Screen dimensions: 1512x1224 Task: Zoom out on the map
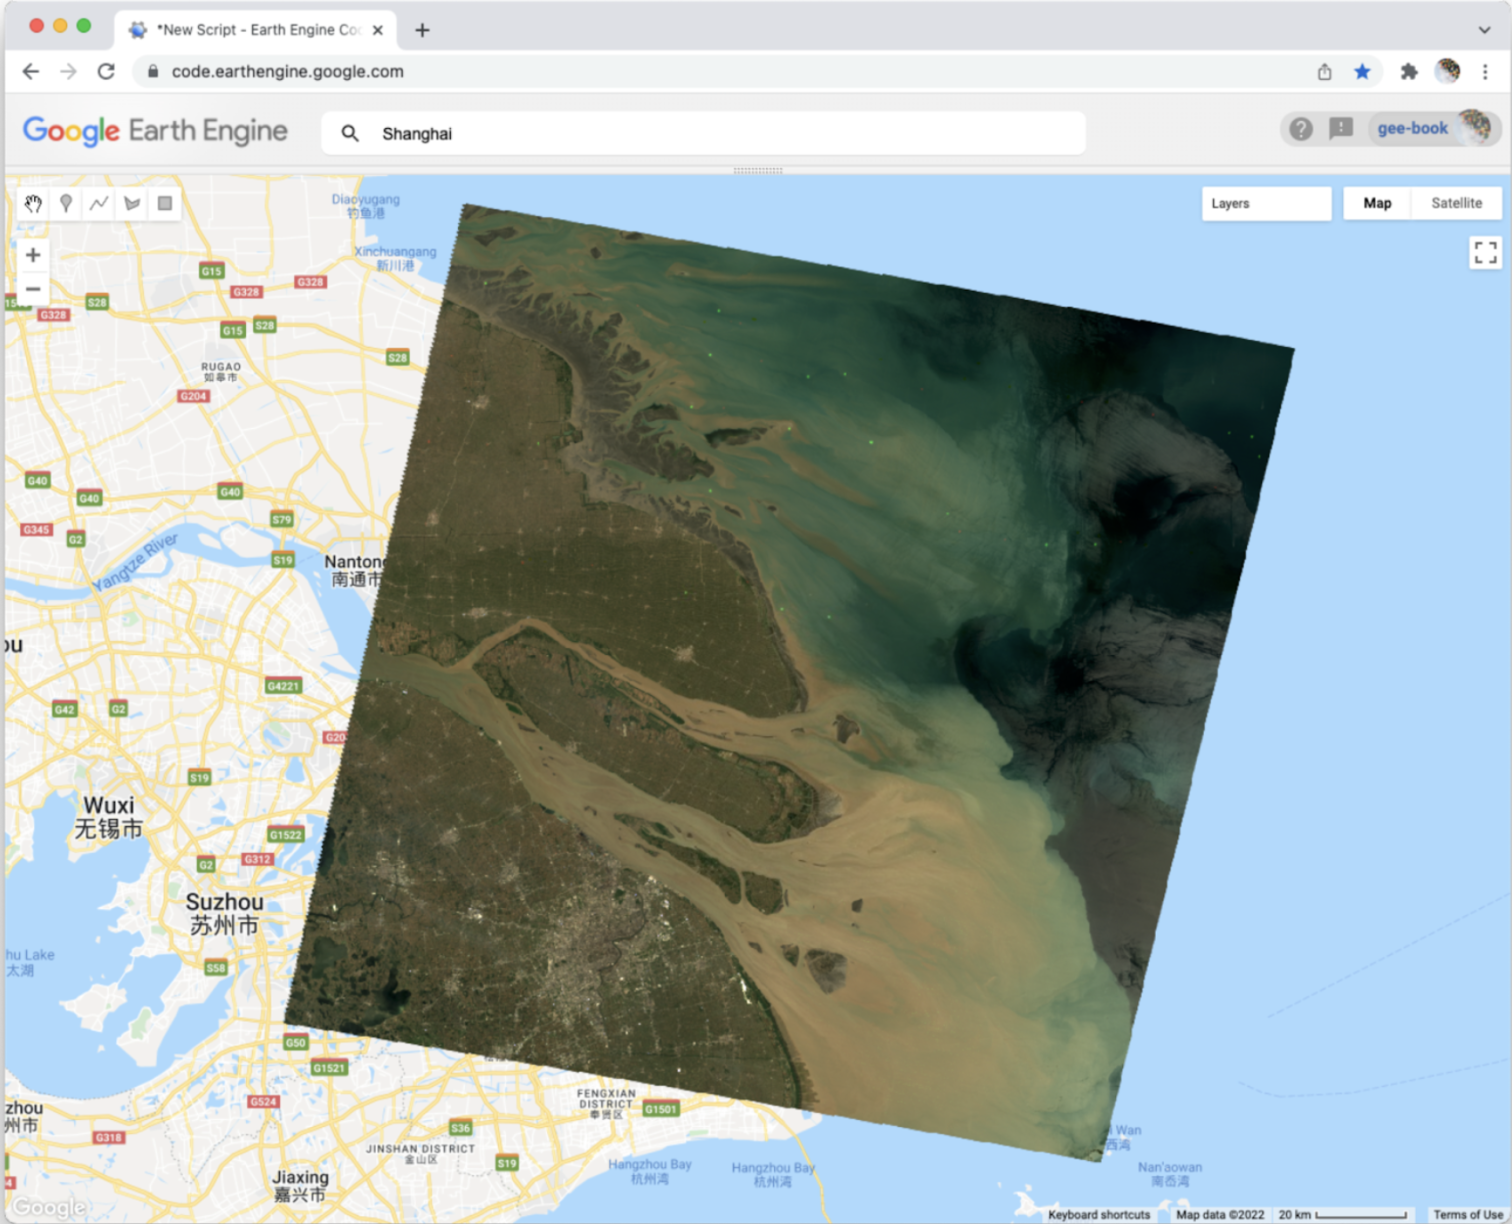(x=33, y=289)
